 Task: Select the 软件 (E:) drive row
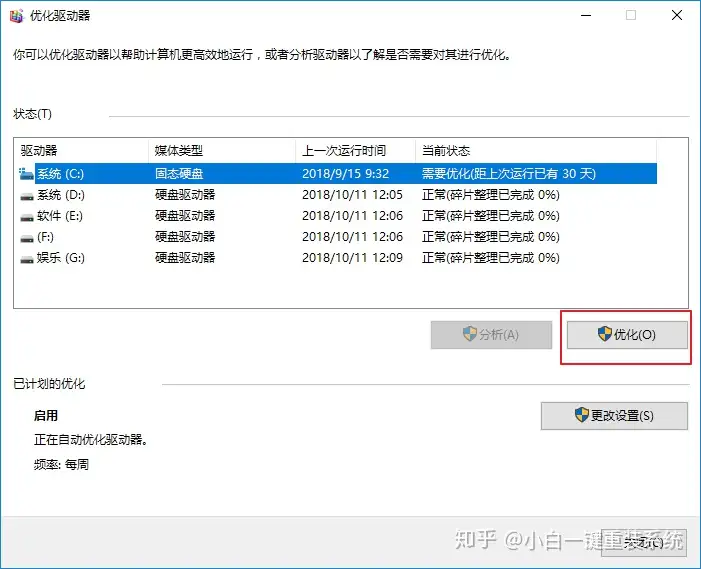click(338, 216)
